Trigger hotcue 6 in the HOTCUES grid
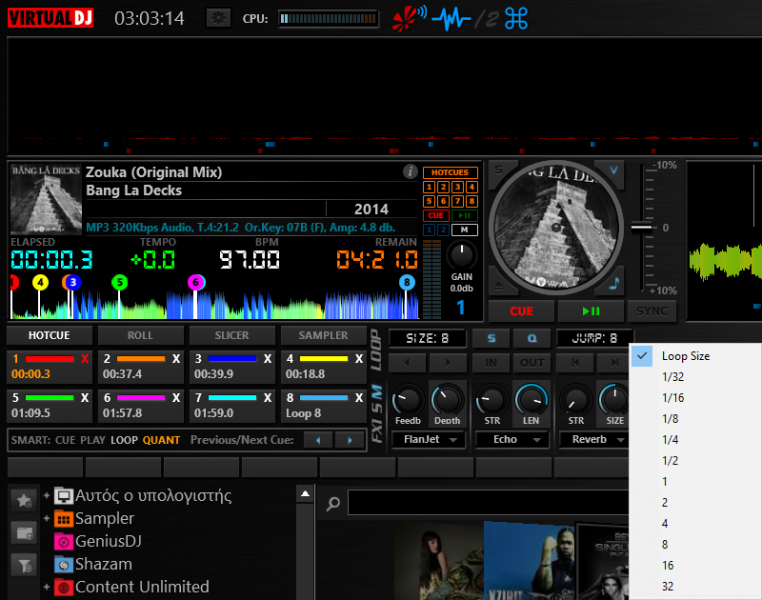 click(443, 201)
